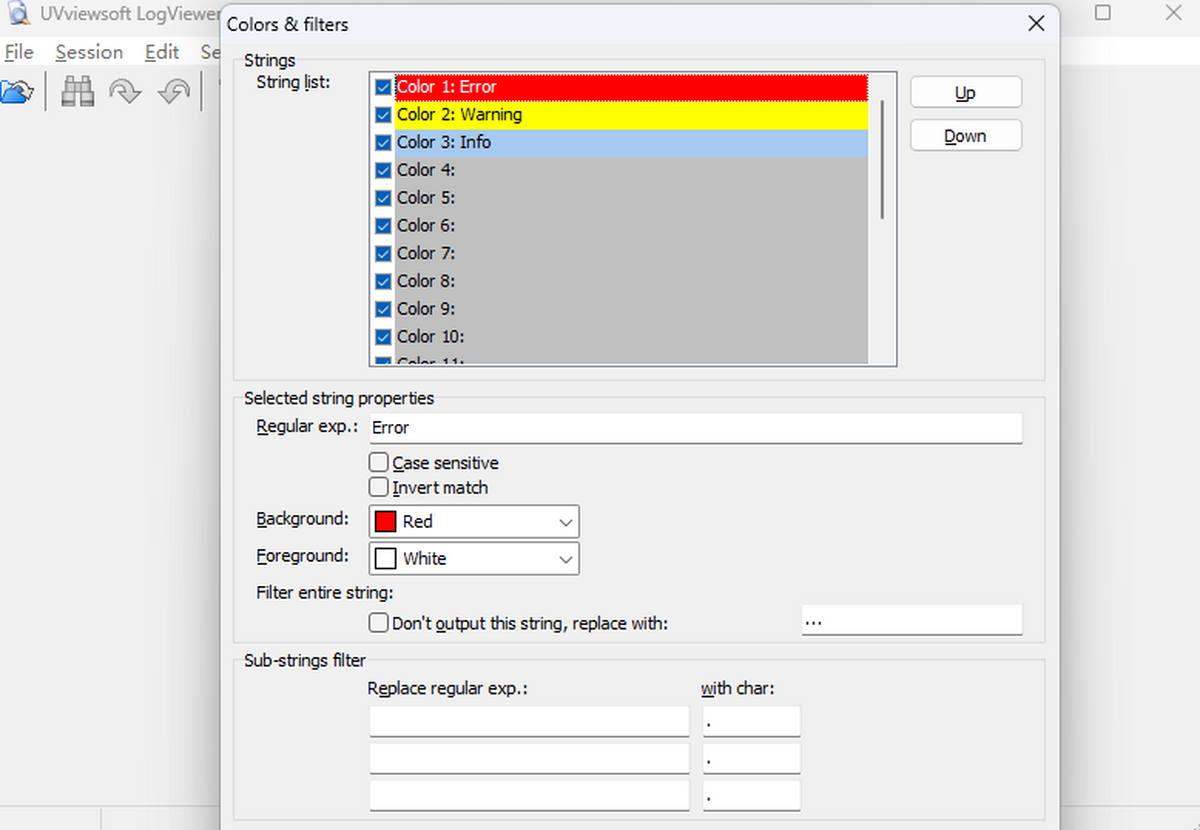The image size is (1200, 830).
Task: Click the Regular exp. input field
Action: [696, 428]
